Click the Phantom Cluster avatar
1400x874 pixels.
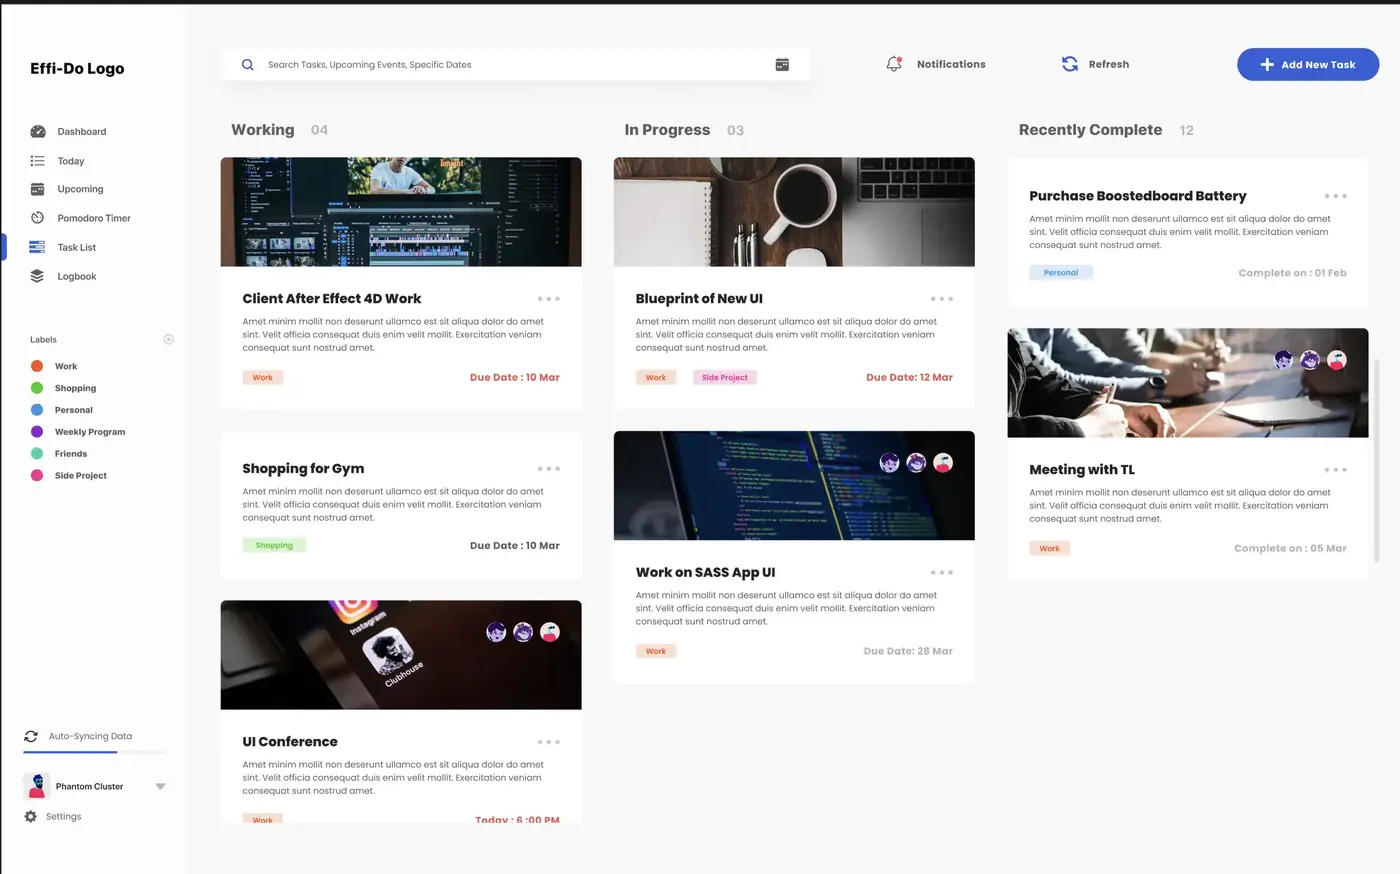[37, 786]
